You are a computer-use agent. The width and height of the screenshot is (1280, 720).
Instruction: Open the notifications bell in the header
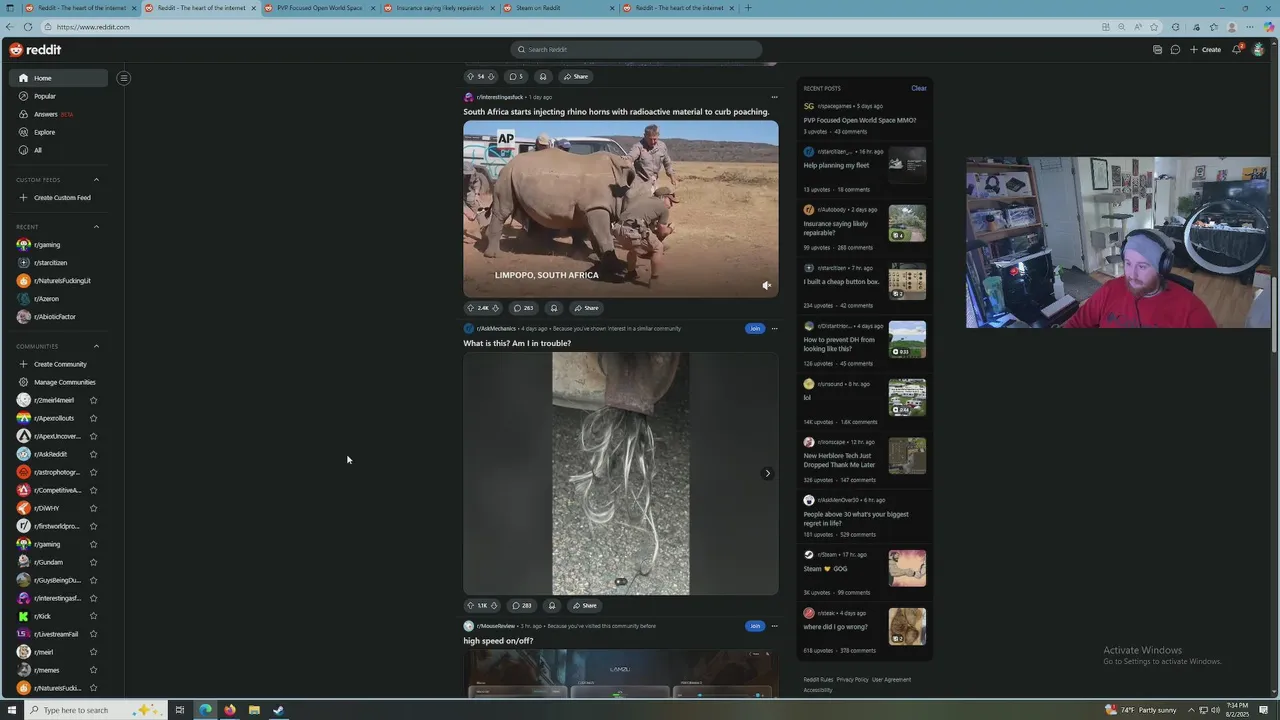(x=1237, y=50)
